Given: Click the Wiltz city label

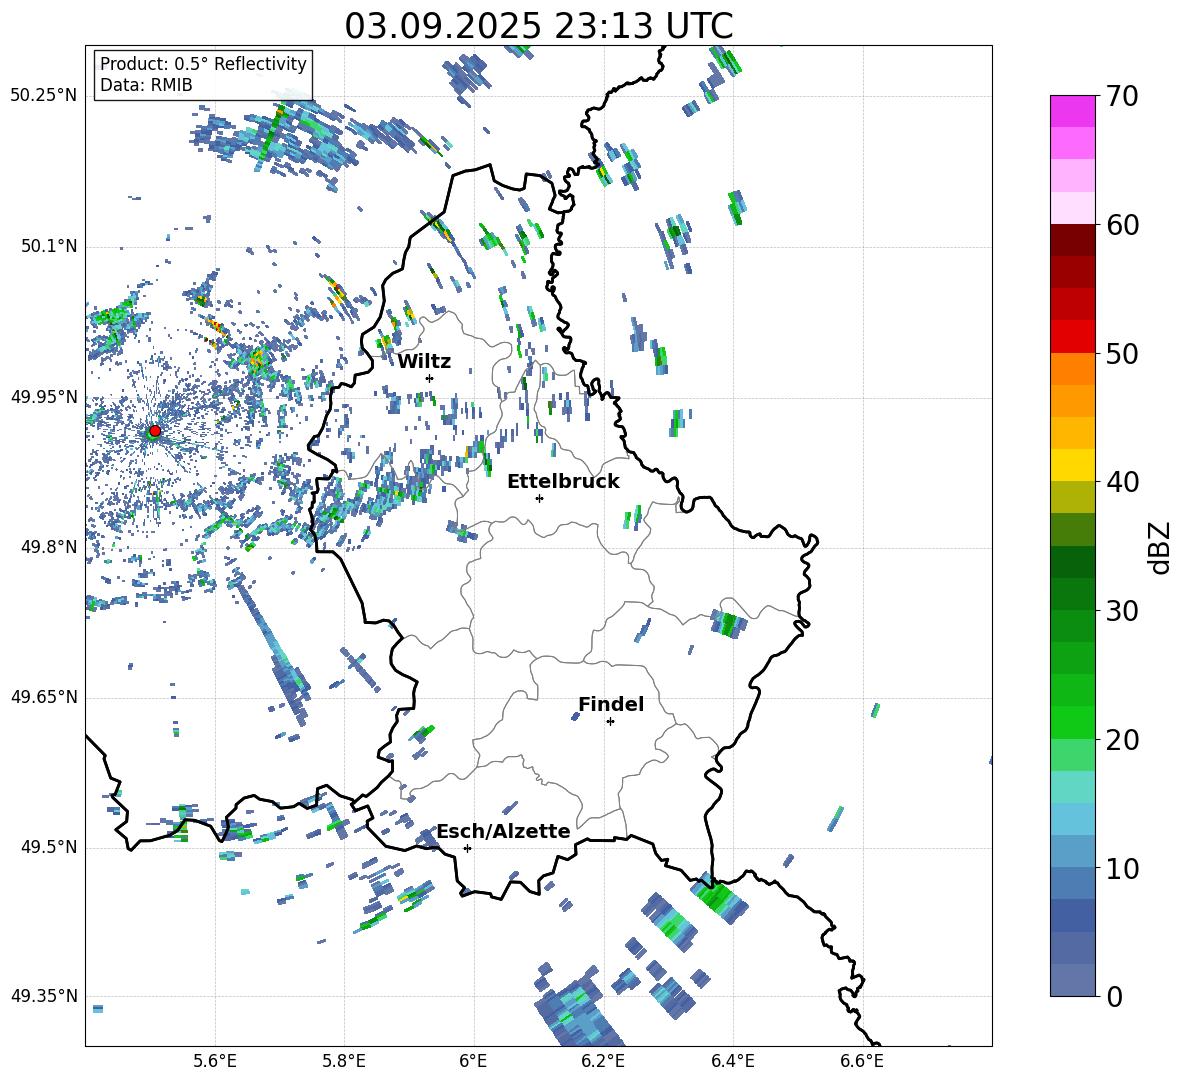Looking at the screenshot, I should point(424,362).
